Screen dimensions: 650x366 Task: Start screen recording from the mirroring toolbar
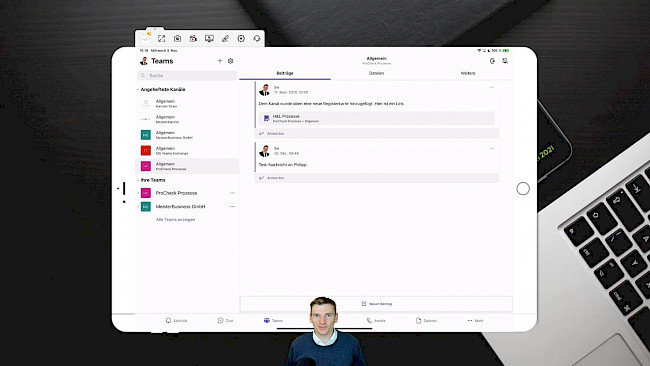[193, 39]
